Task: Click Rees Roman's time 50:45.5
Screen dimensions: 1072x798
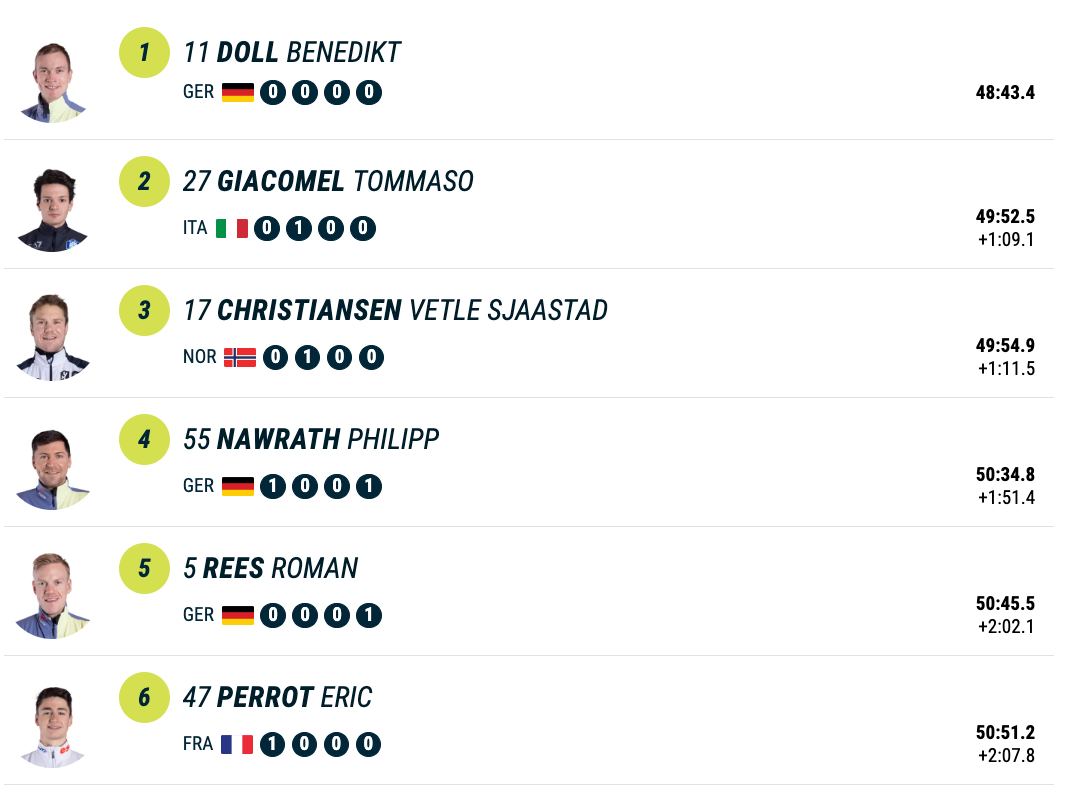Action: point(1005,603)
